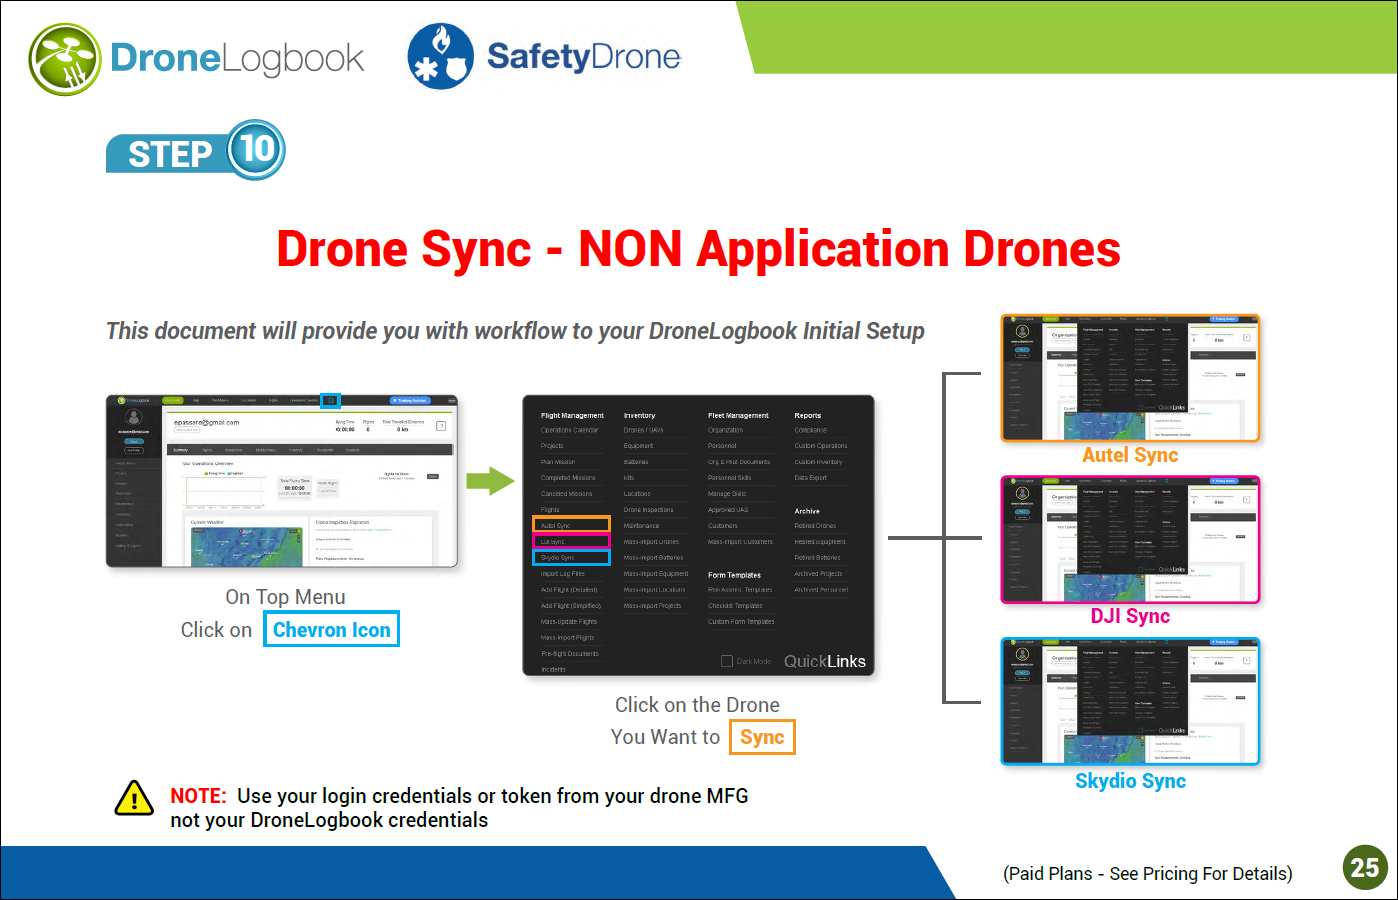Screen dimensions: 1398x900
Task: Open Drones / UAVs under Inventory
Action: point(643,430)
